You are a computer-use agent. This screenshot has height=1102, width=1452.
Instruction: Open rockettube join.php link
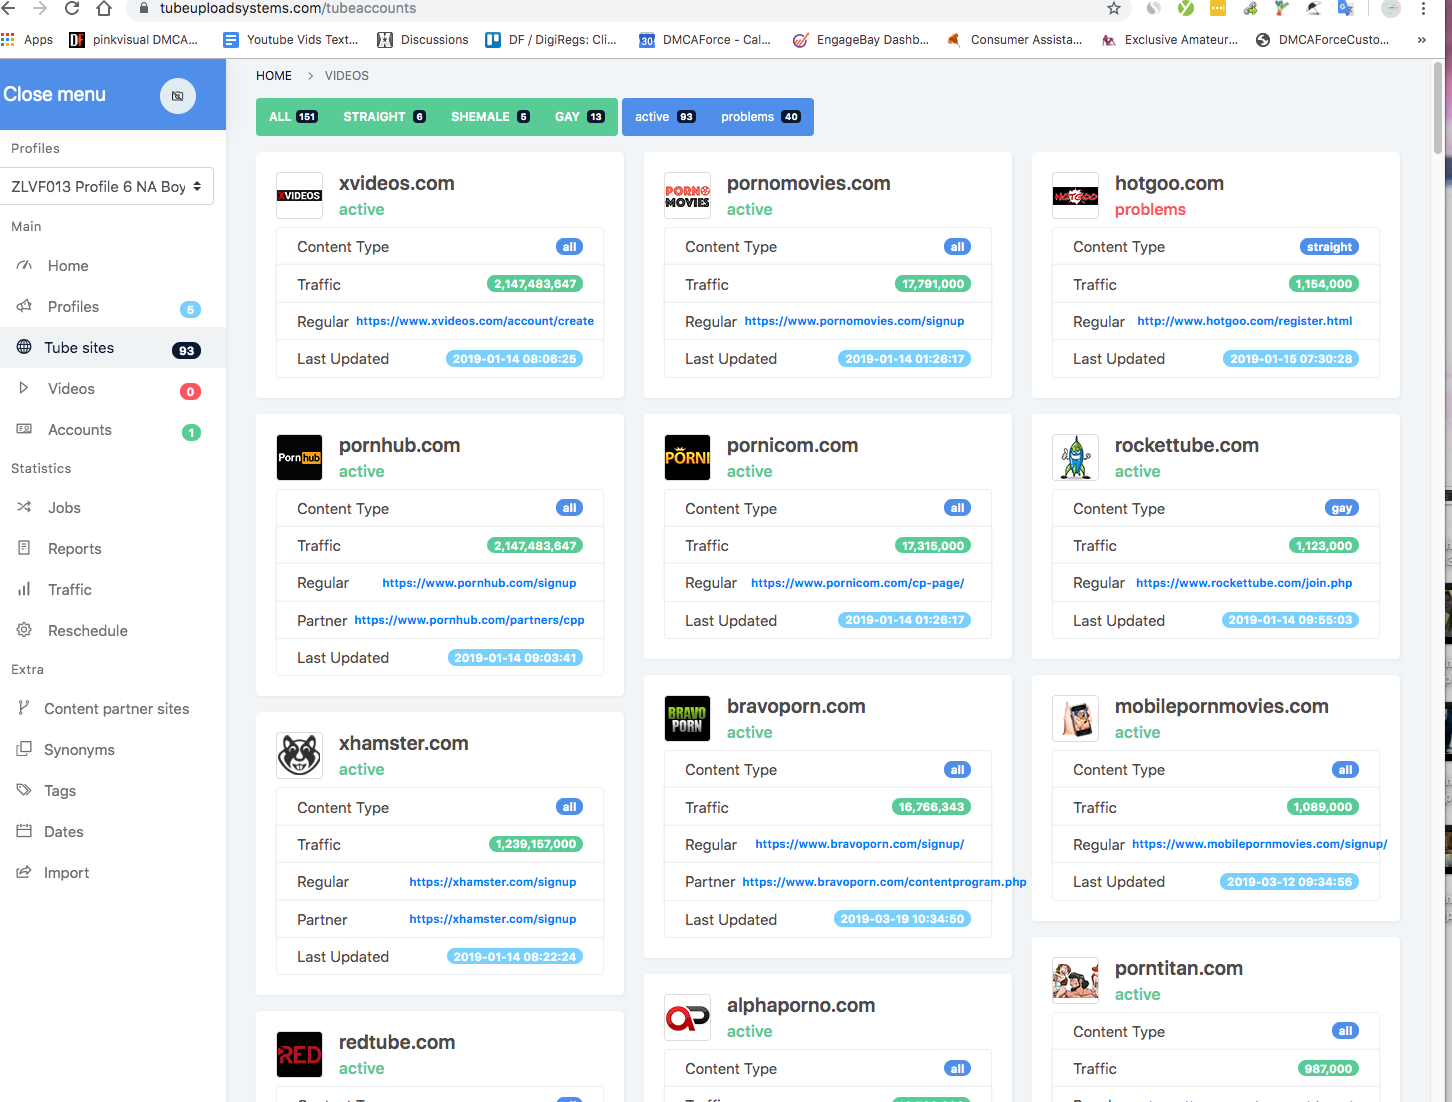pos(1244,583)
